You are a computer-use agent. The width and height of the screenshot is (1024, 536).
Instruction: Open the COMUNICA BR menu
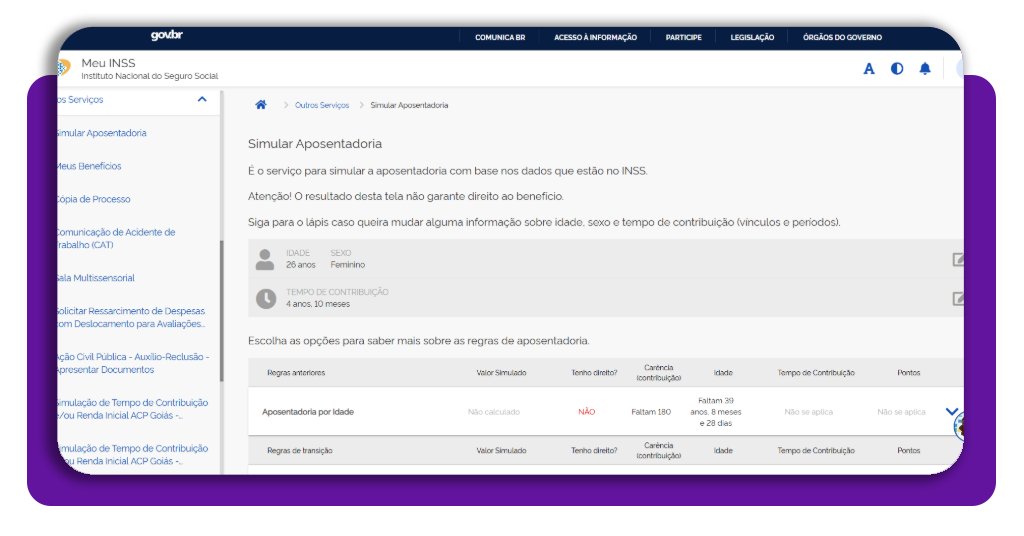pos(500,38)
